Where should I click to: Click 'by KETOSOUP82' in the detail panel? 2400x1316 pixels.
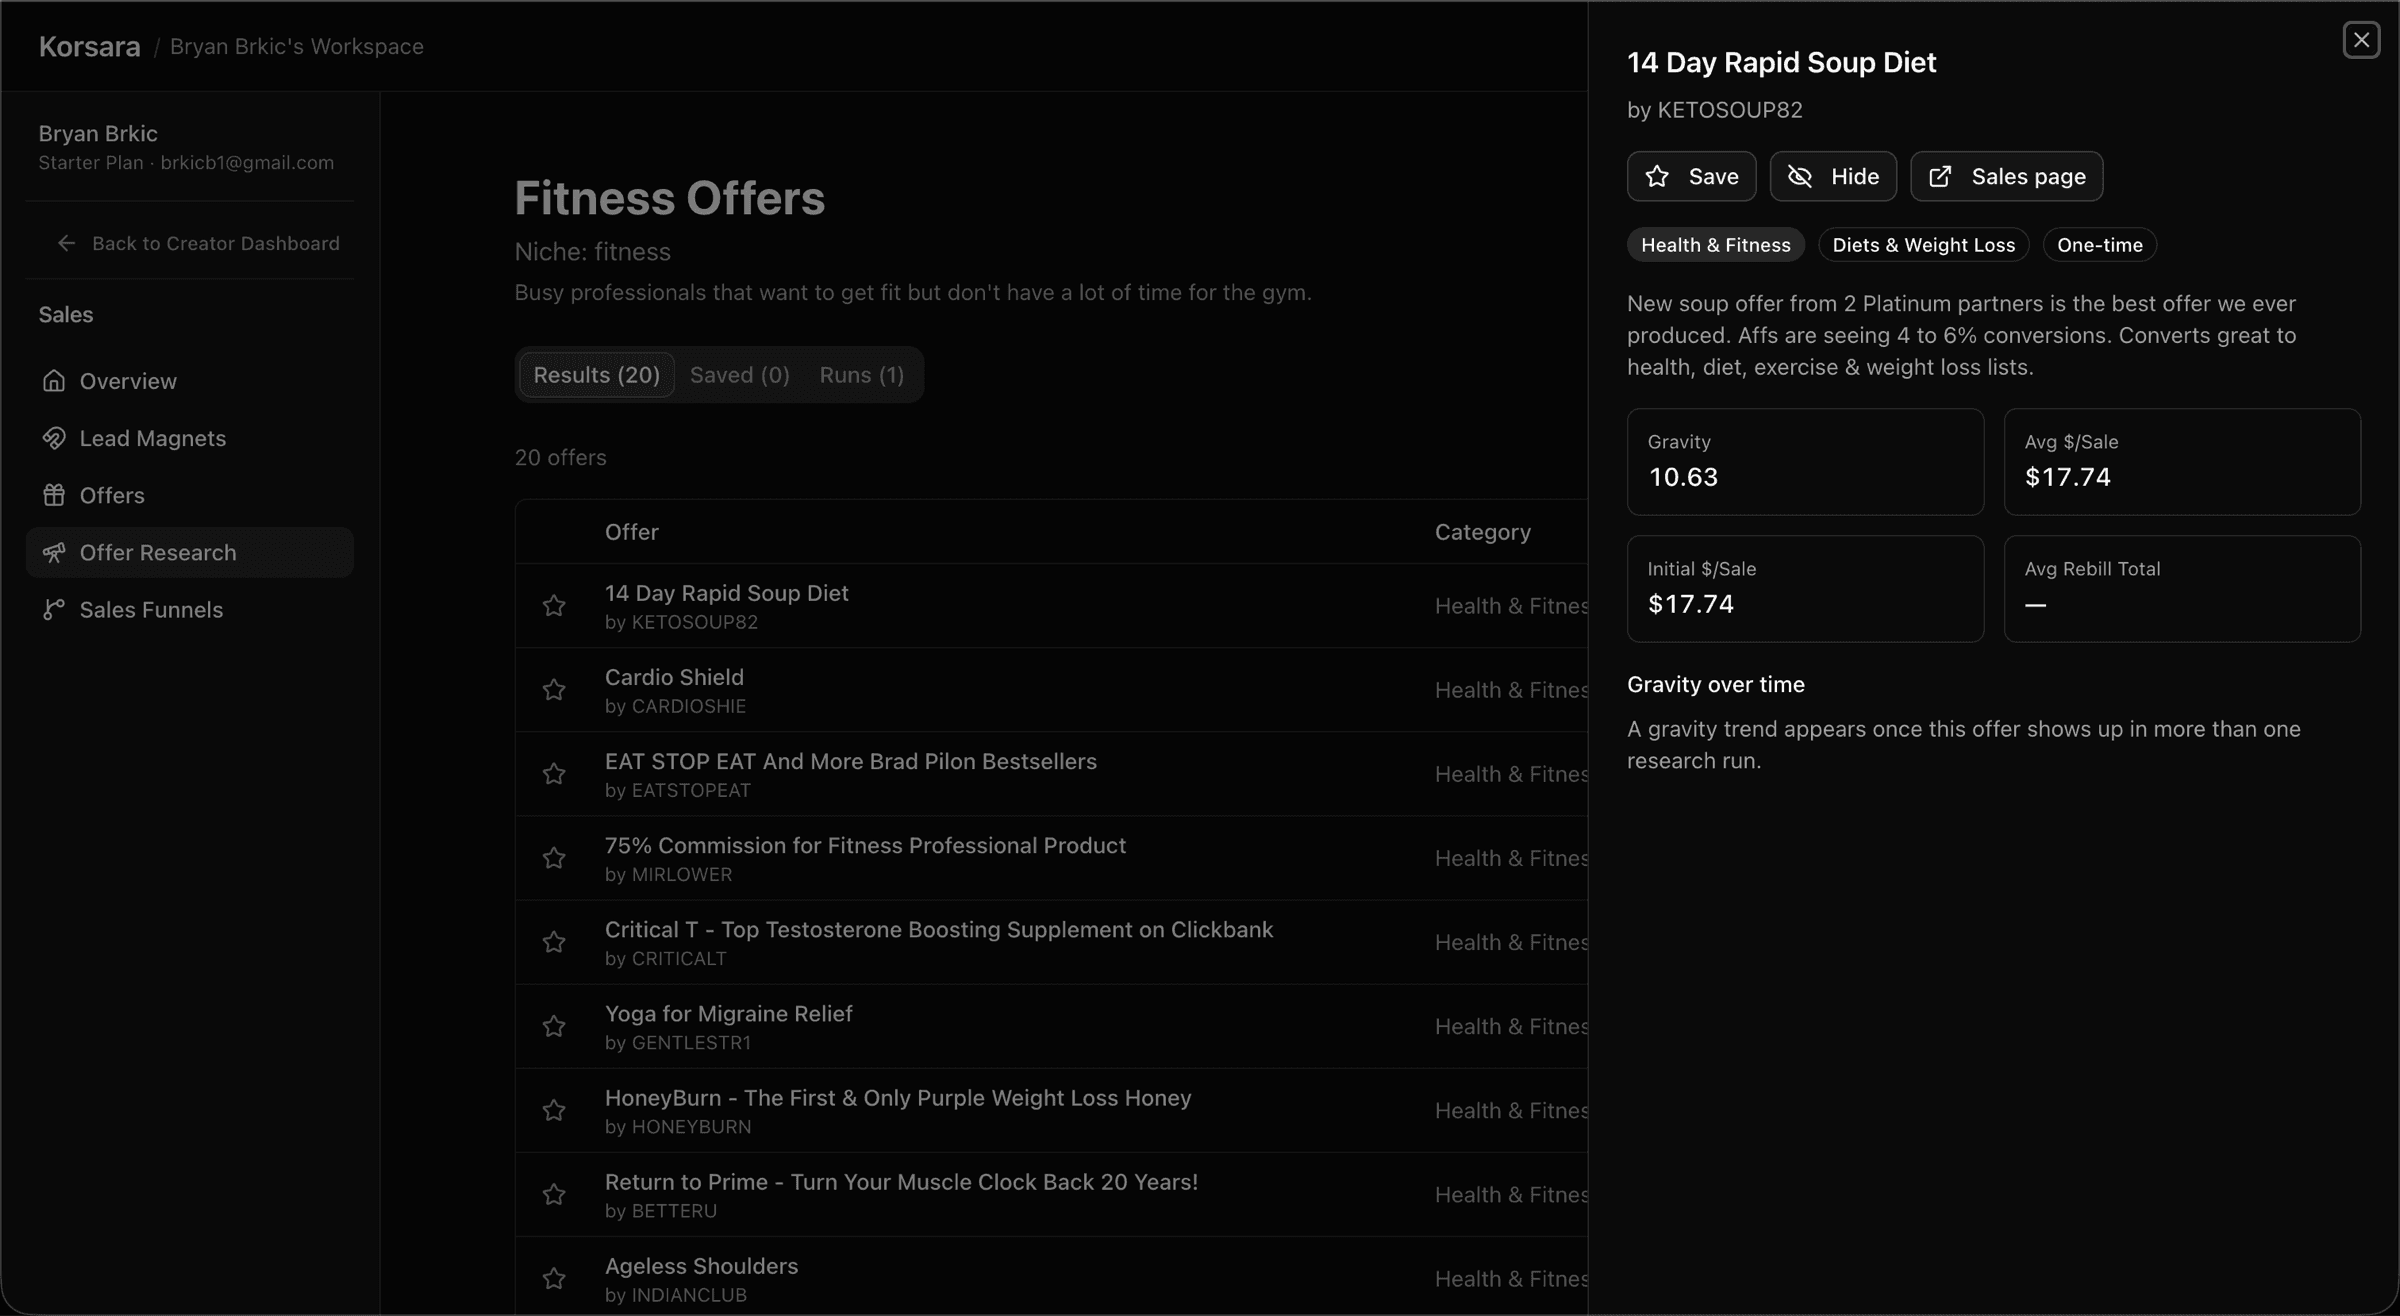click(x=1714, y=110)
